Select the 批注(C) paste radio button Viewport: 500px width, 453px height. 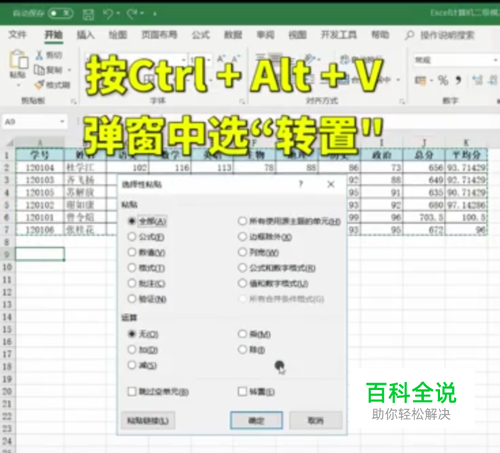click(x=132, y=283)
